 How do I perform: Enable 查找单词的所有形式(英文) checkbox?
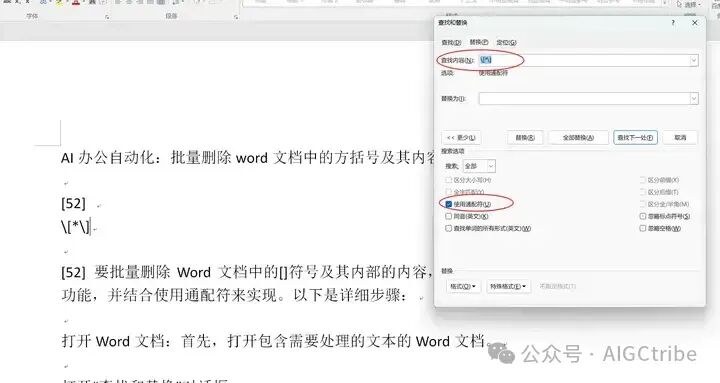click(449, 228)
